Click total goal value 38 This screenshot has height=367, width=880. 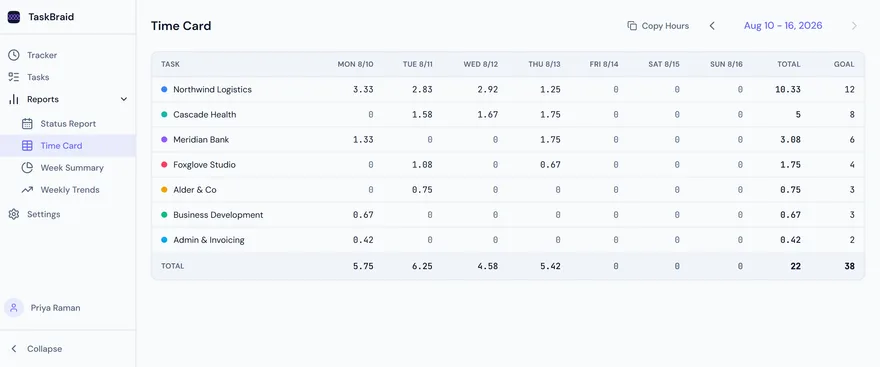tap(850, 266)
